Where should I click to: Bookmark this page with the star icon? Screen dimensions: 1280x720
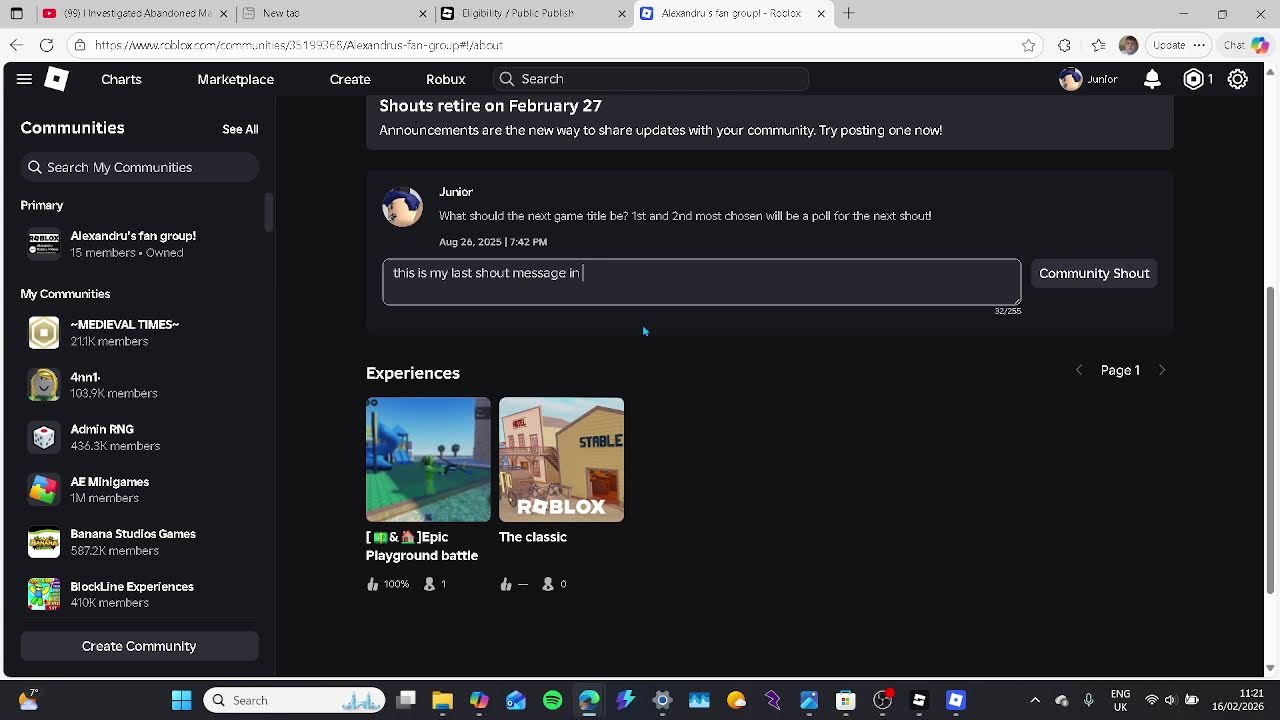(x=1028, y=45)
